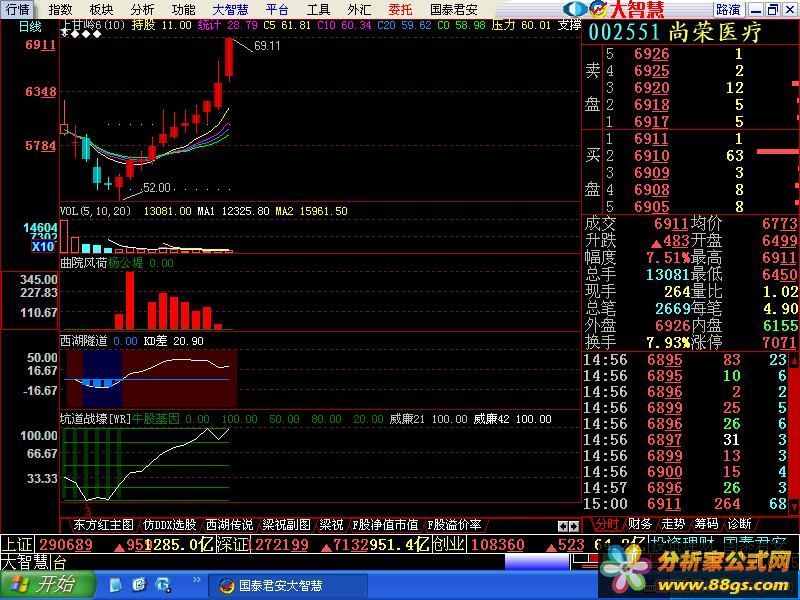Open the 外汇 menu

[359, 10]
